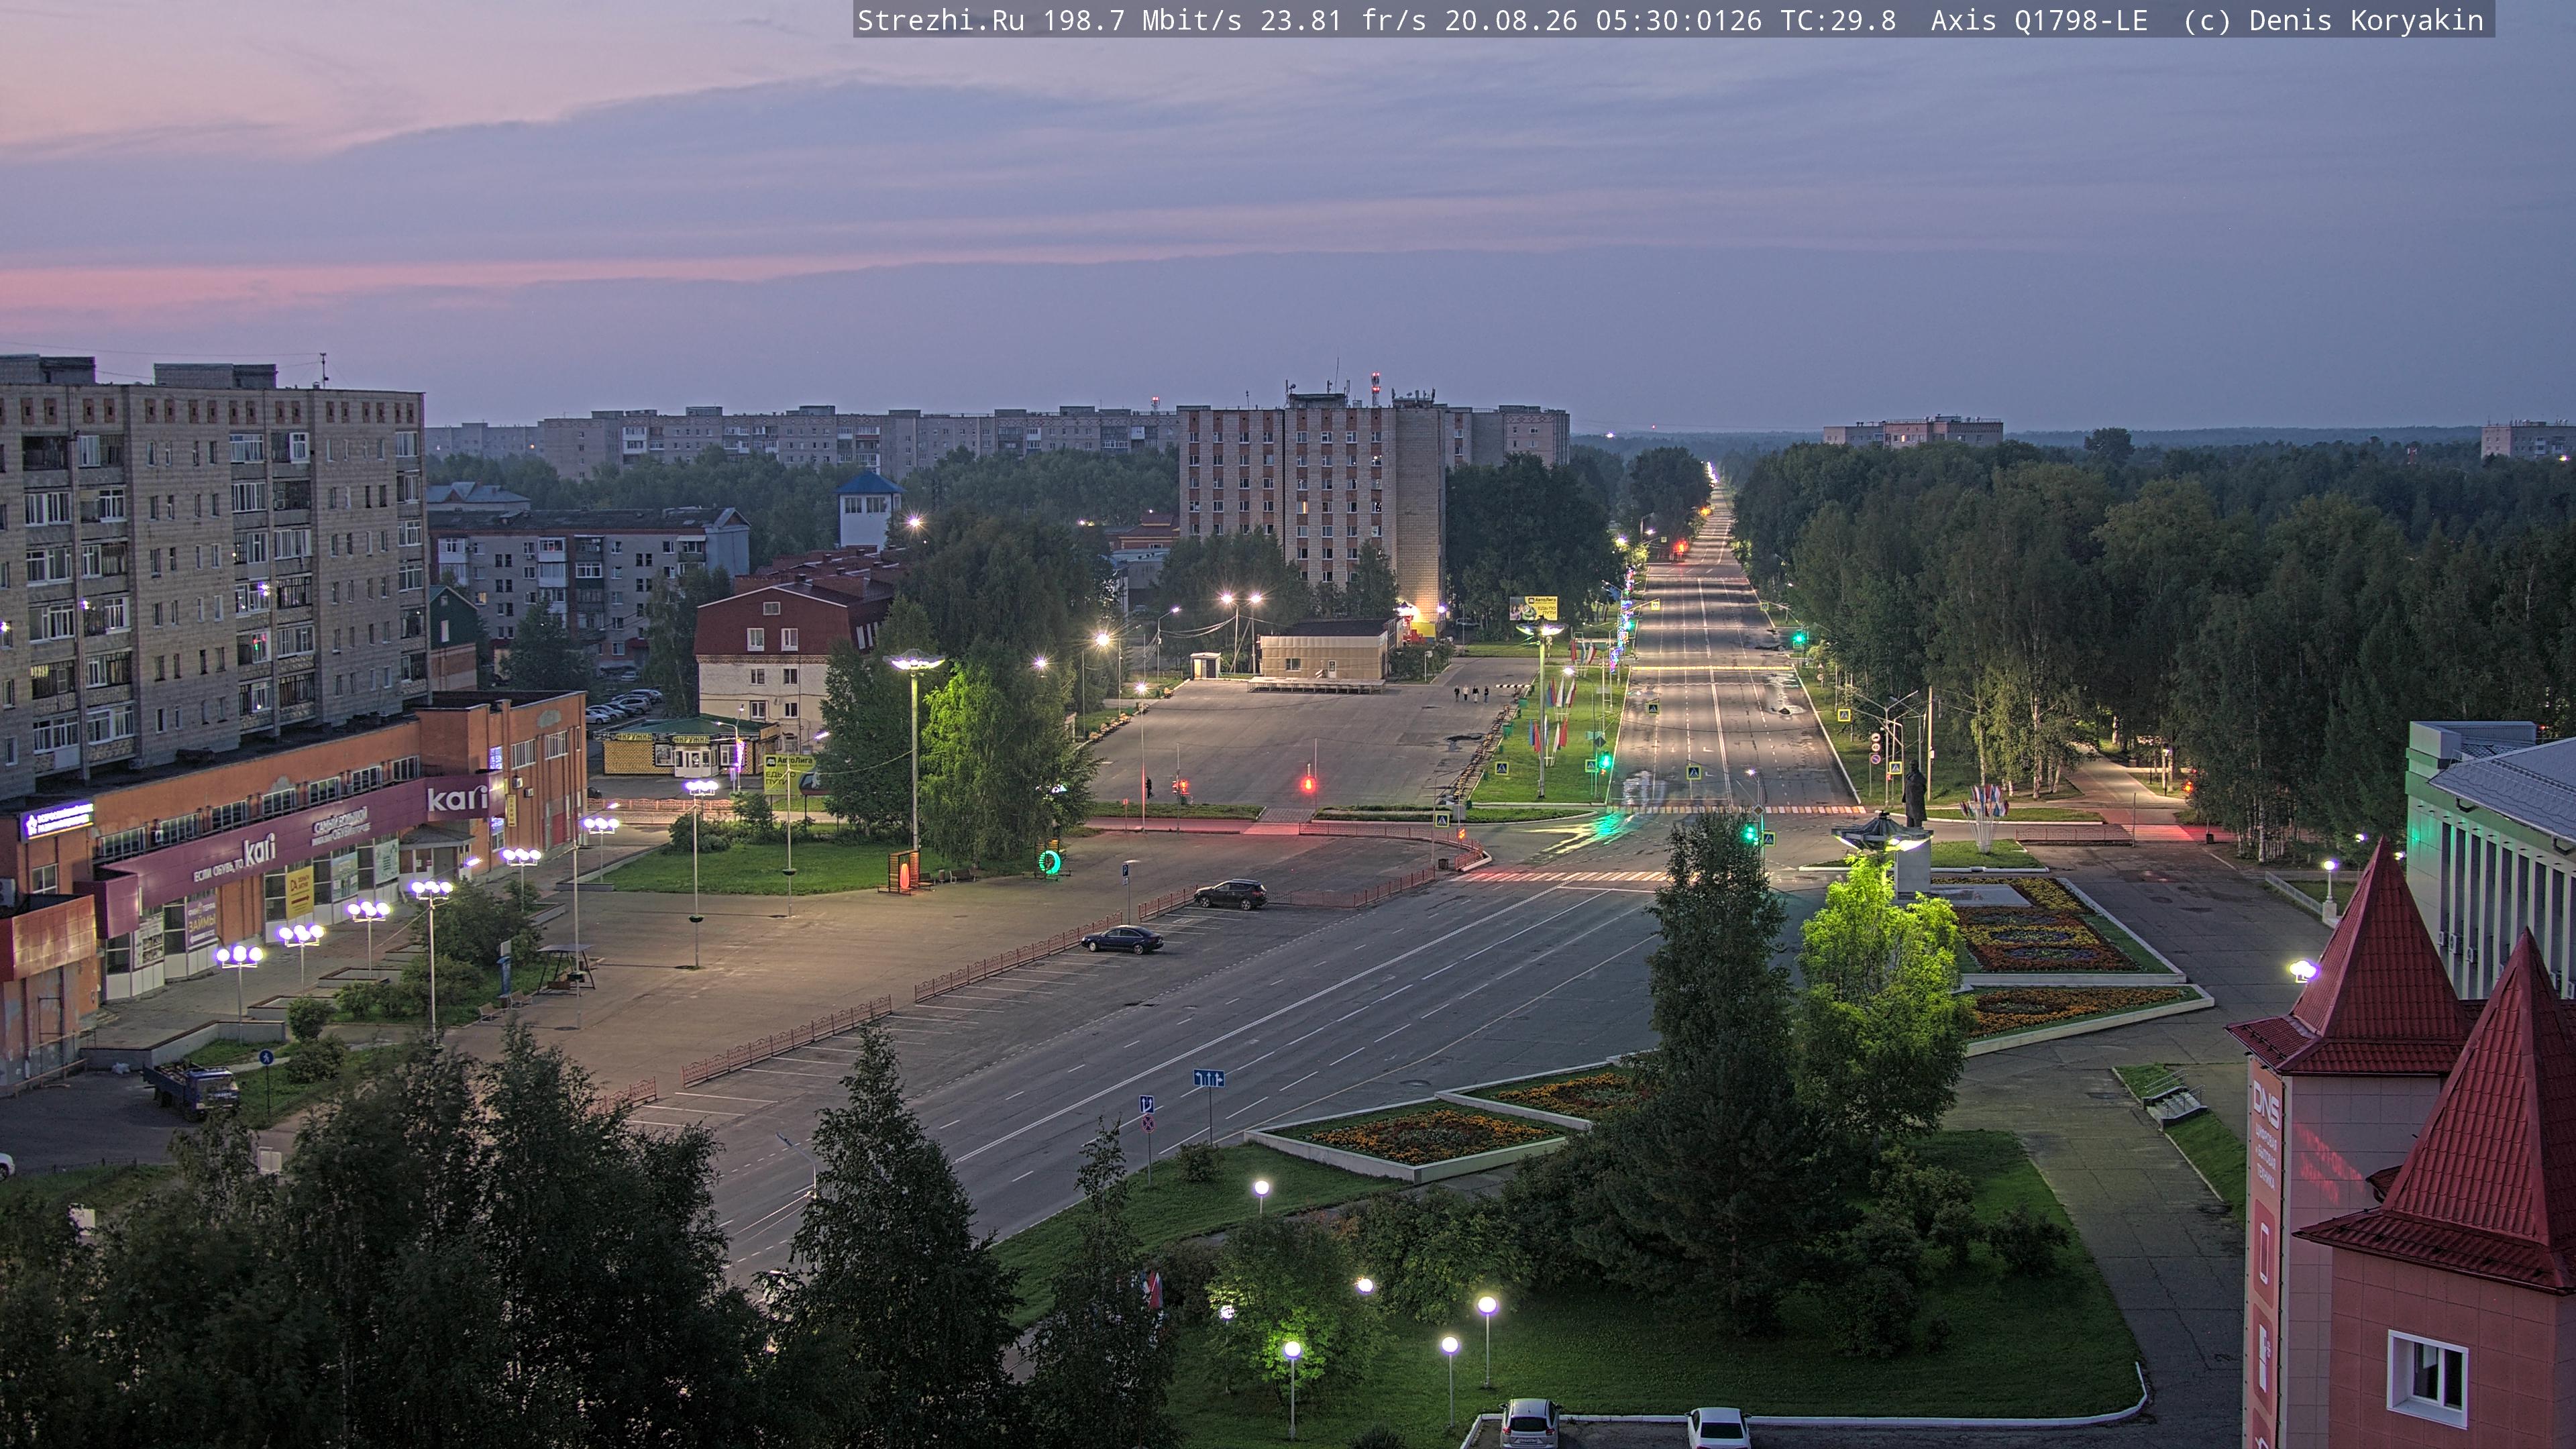The width and height of the screenshot is (2576, 1449).
Task: Select the "20.08.26" date stamp
Action: [x=1511, y=20]
